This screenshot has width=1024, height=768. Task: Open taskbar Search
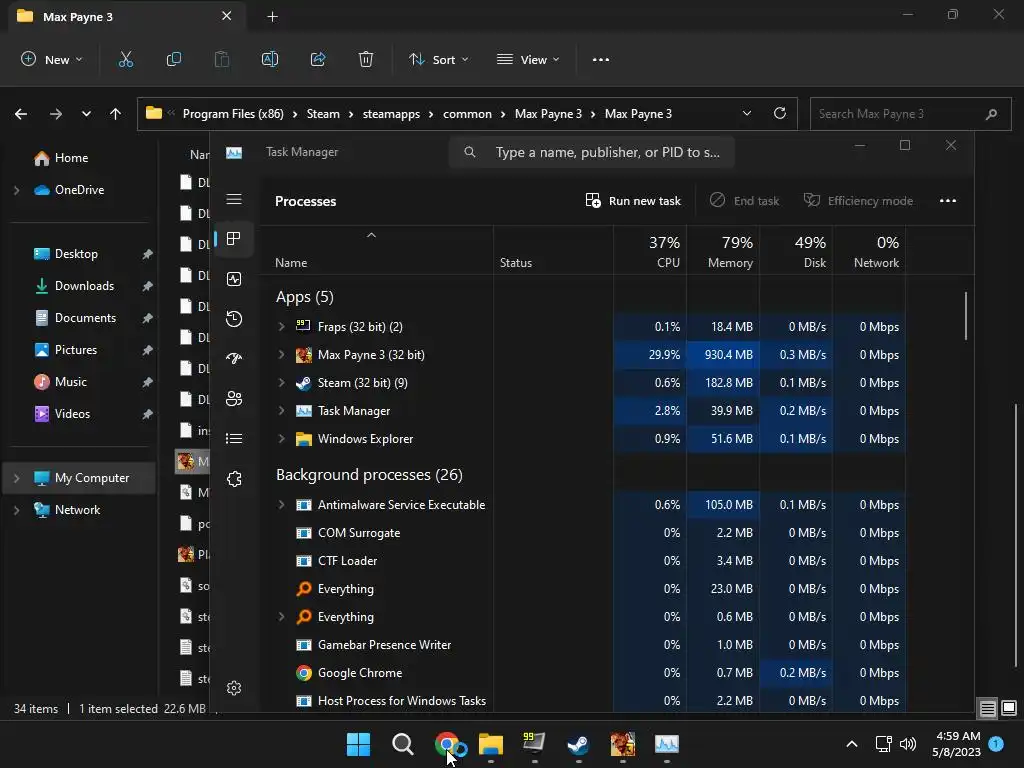402,744
